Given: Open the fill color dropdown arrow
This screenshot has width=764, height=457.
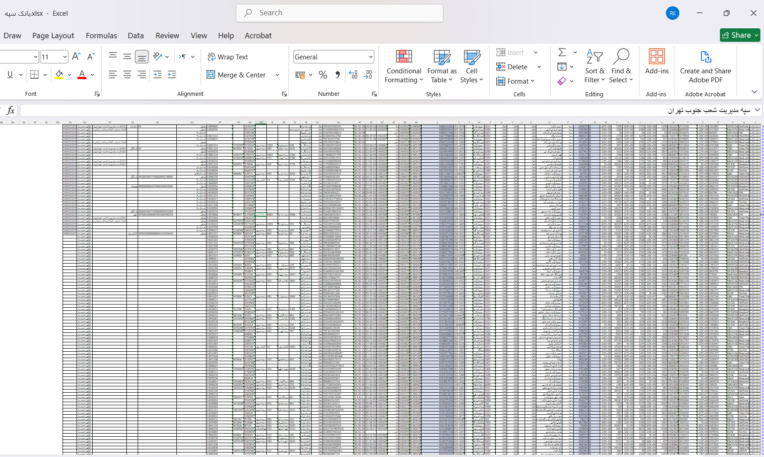Looking at the screenshot, I should (x=69, y=75).
